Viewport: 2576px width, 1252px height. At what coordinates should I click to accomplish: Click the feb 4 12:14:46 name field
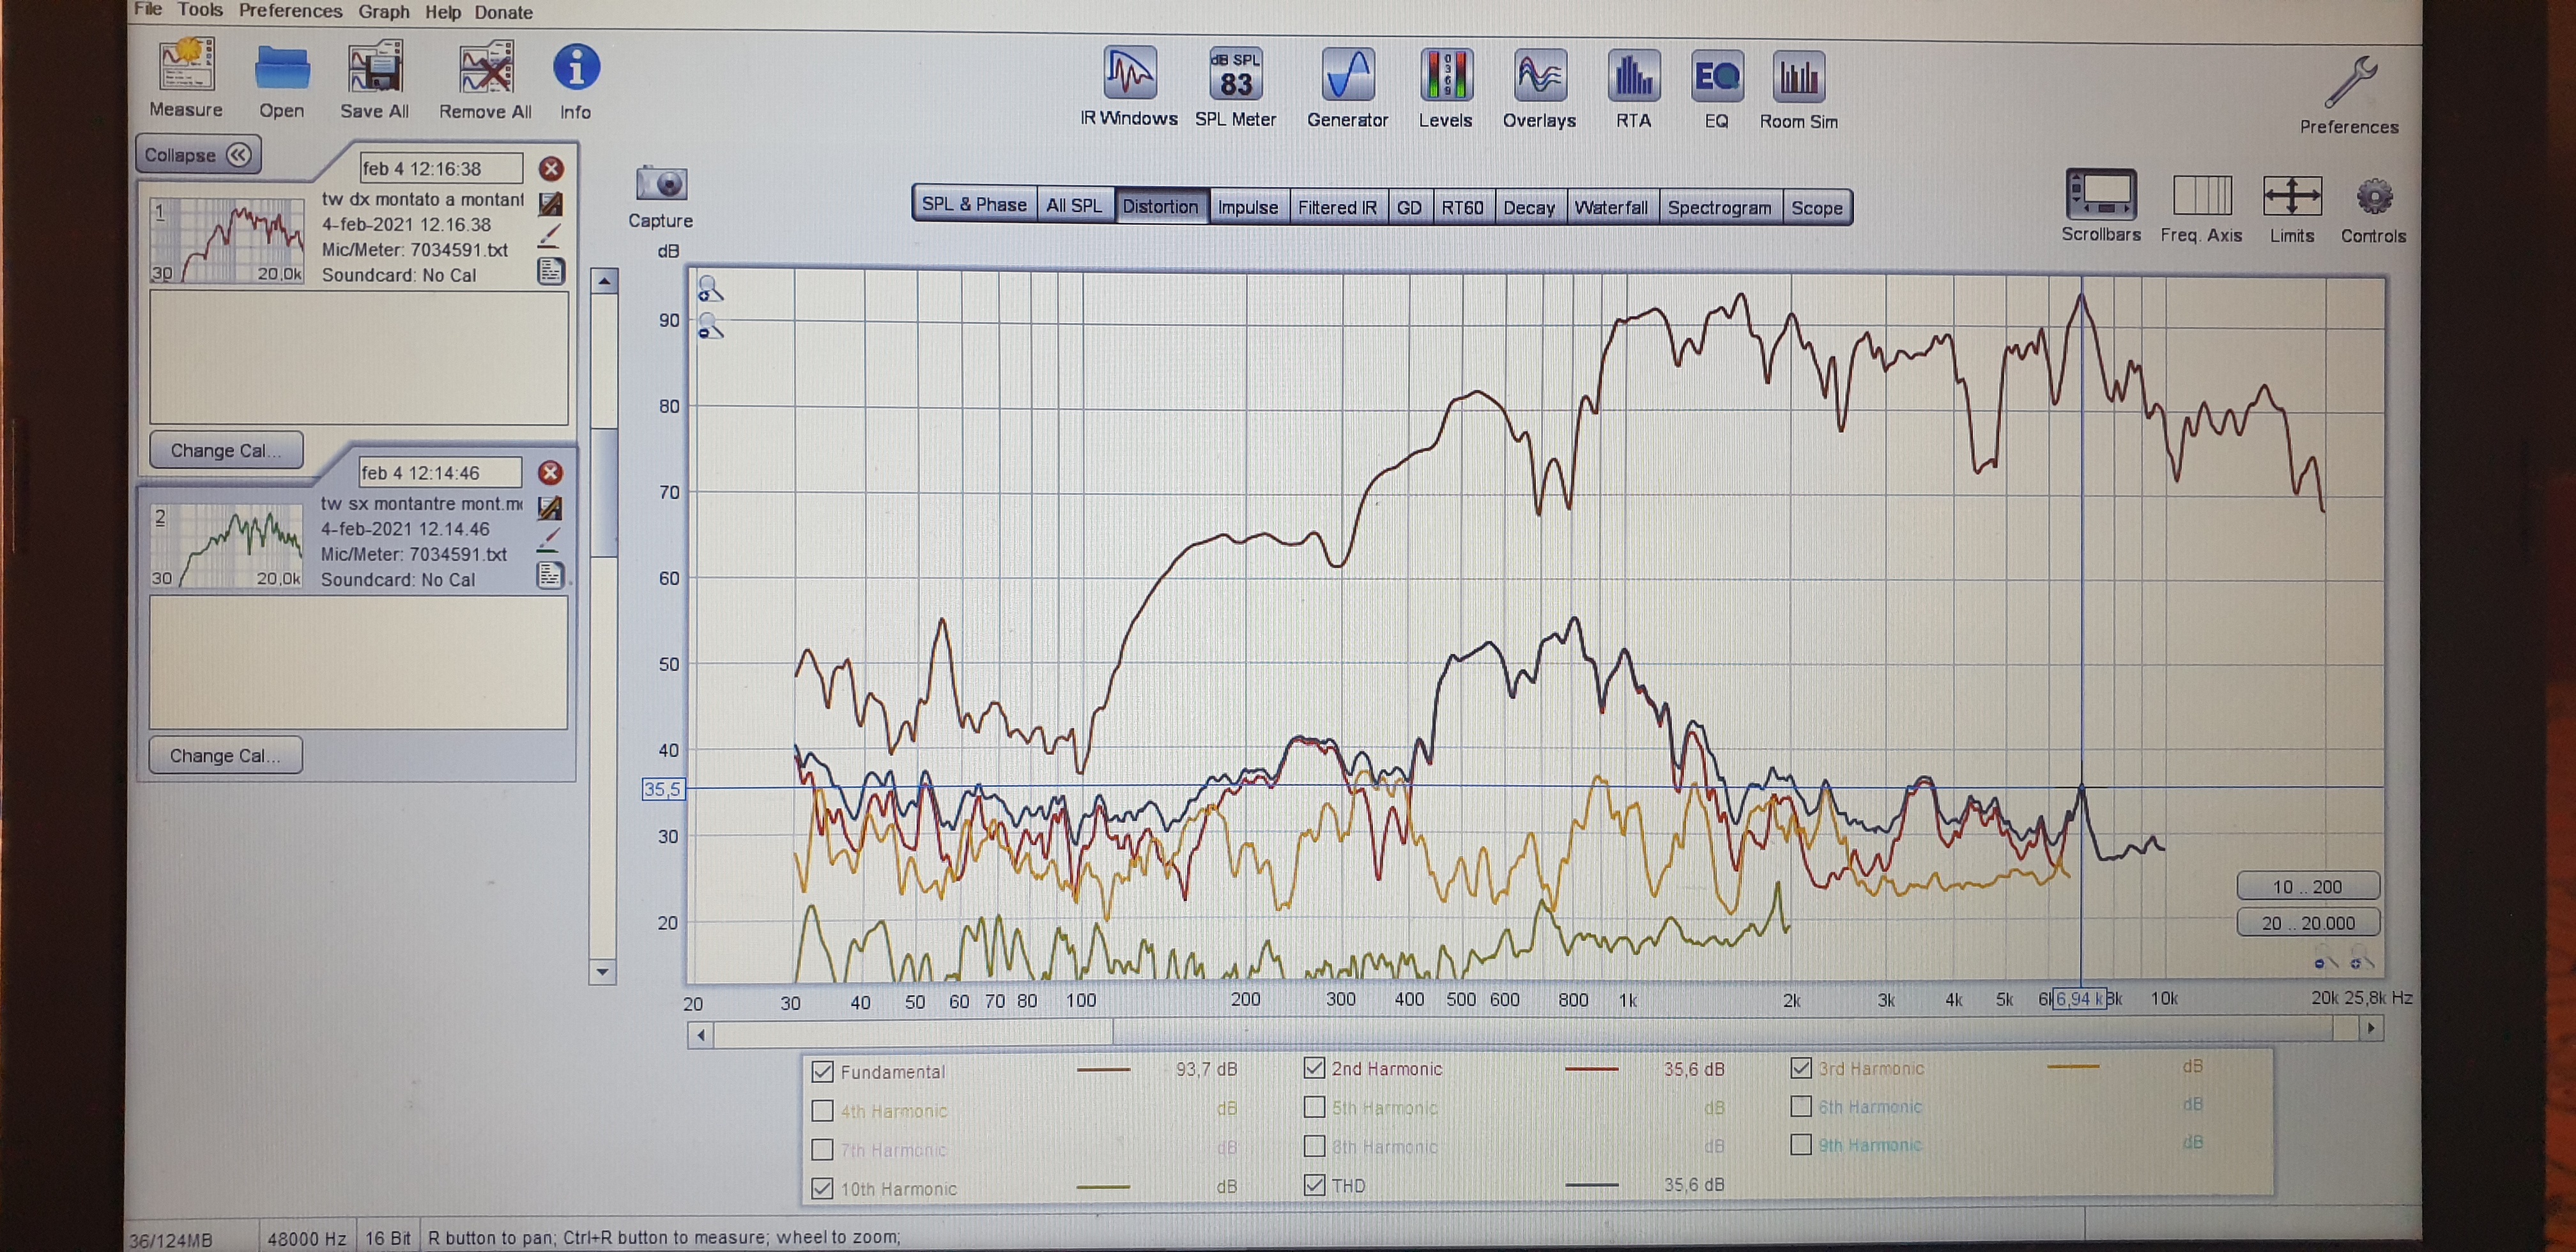(x=440, y=472)
